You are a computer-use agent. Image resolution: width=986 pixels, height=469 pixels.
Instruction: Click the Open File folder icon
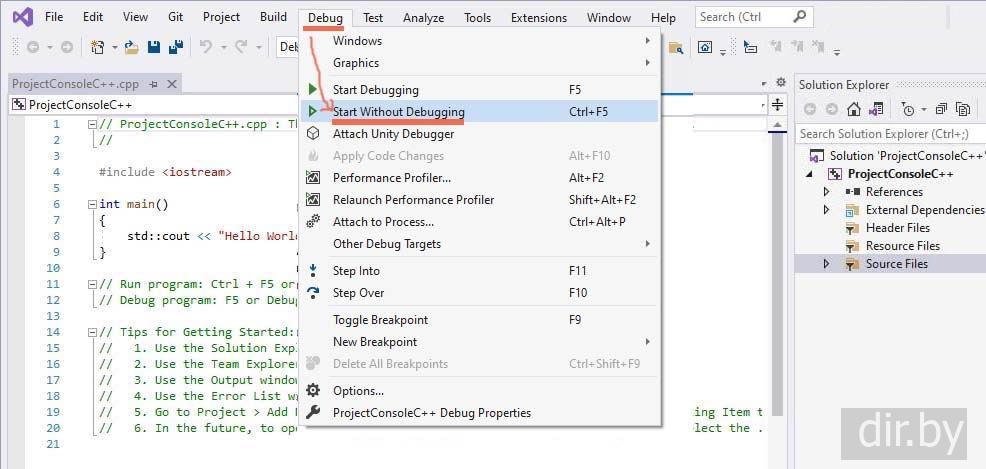[x=131, y=47]
